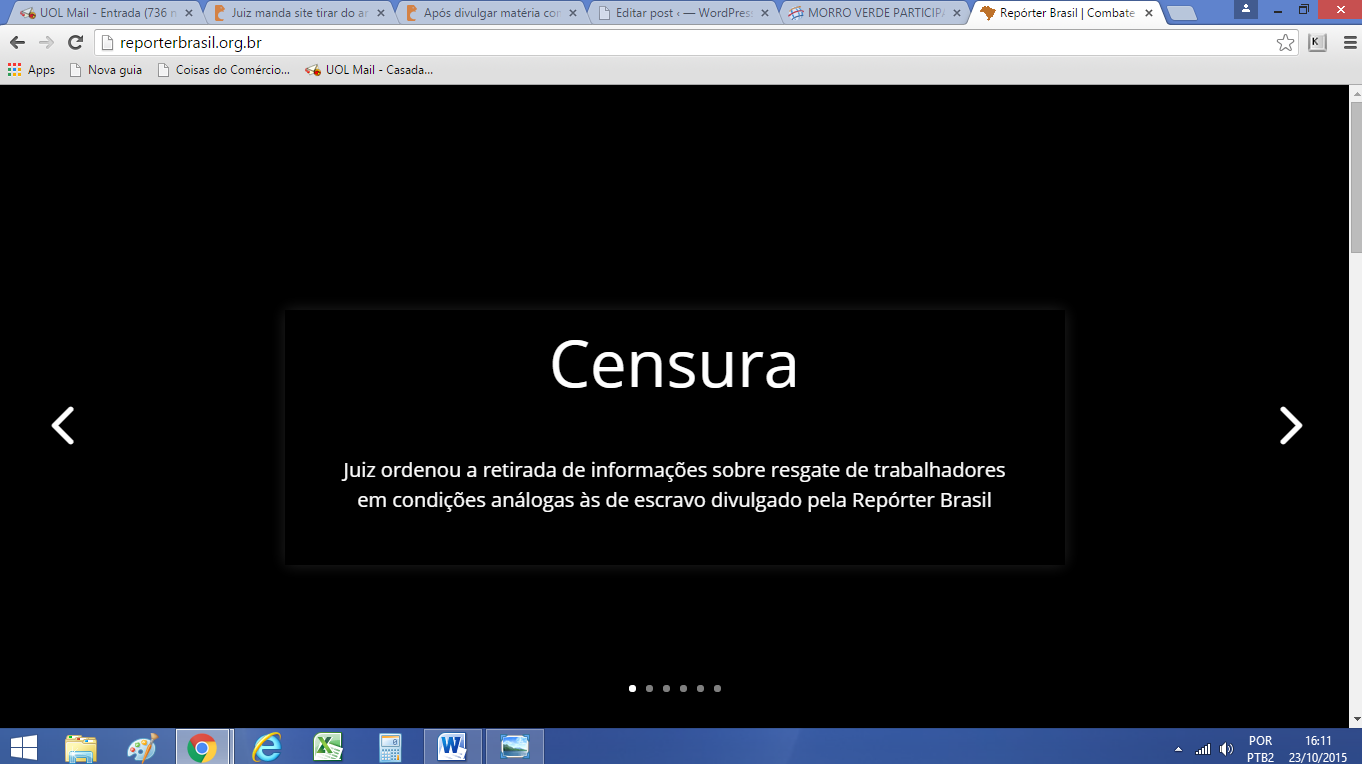Close the Juiz manda site tirar tab
This screenshot has width=1362, height=764.
coord(379,14)
